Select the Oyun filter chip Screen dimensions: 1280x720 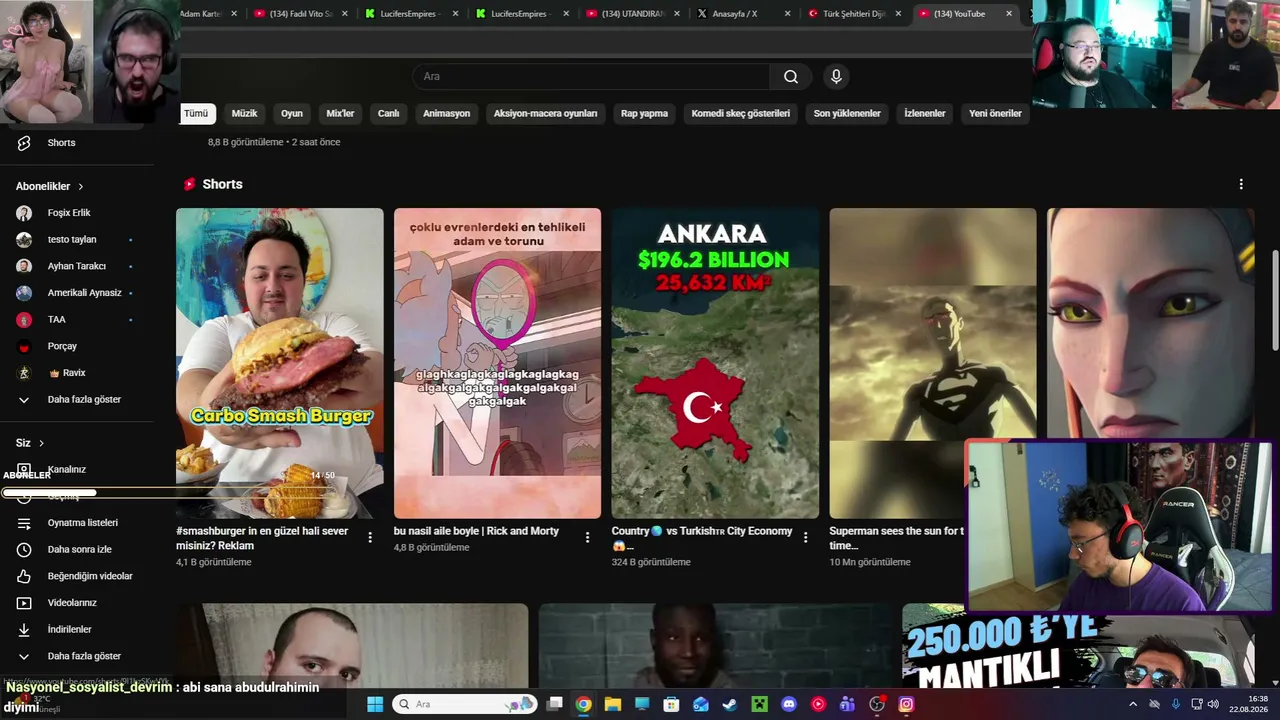(292, 114)
